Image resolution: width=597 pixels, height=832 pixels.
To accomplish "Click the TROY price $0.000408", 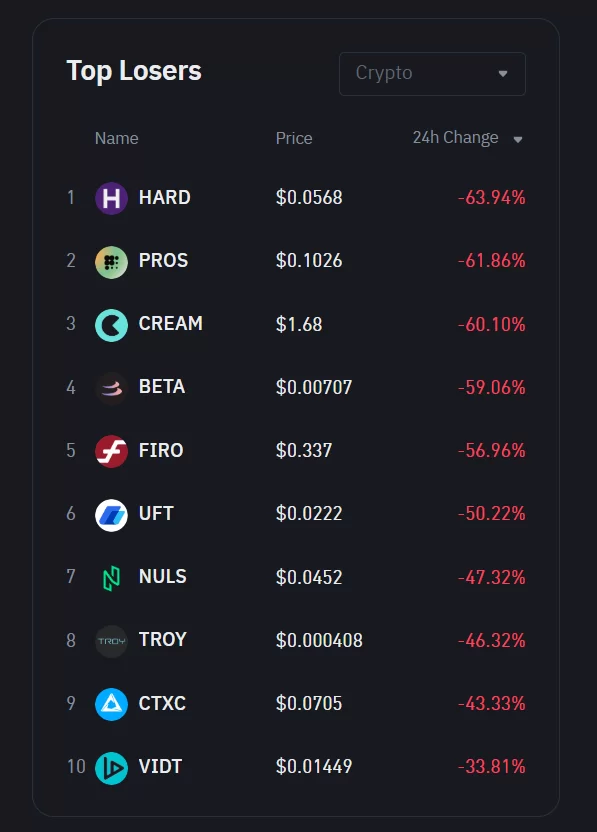I will (x=319, y=640).
